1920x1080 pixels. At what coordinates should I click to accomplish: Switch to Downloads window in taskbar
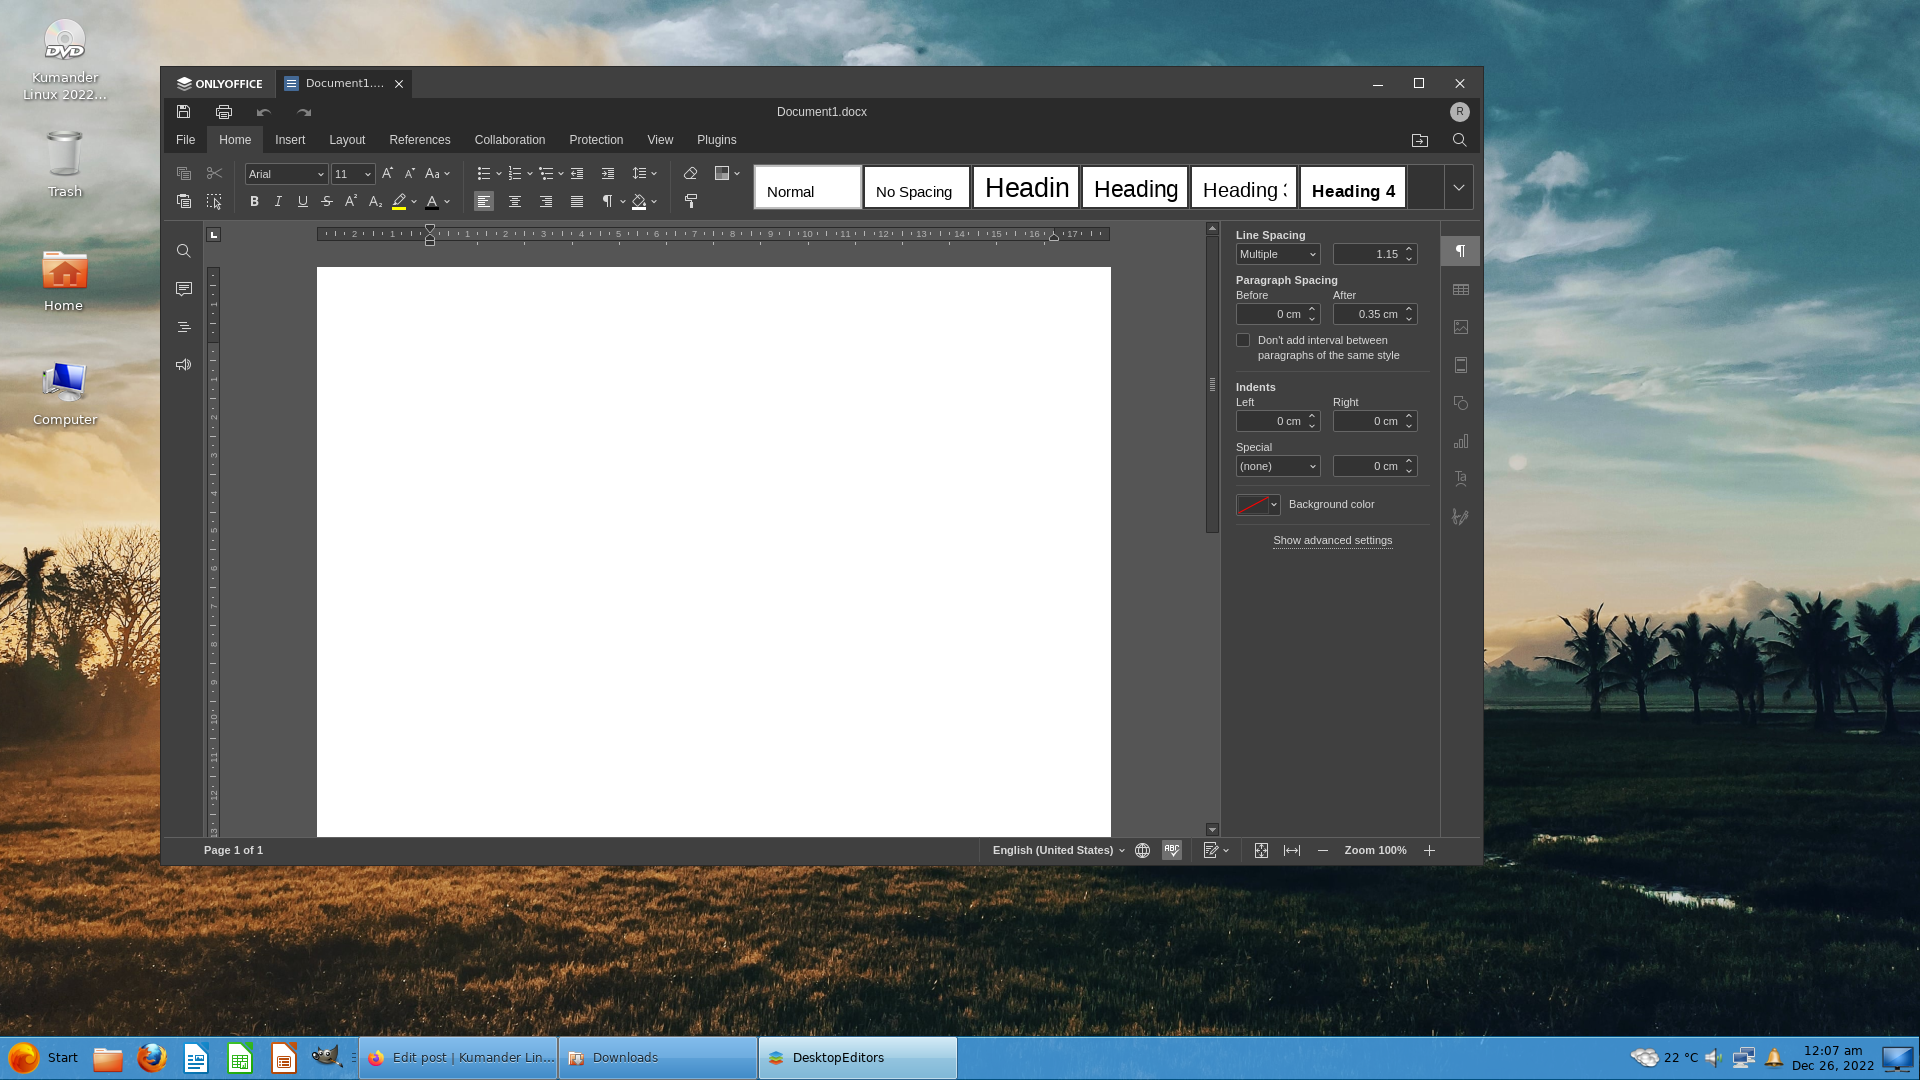coord(658,1058)
